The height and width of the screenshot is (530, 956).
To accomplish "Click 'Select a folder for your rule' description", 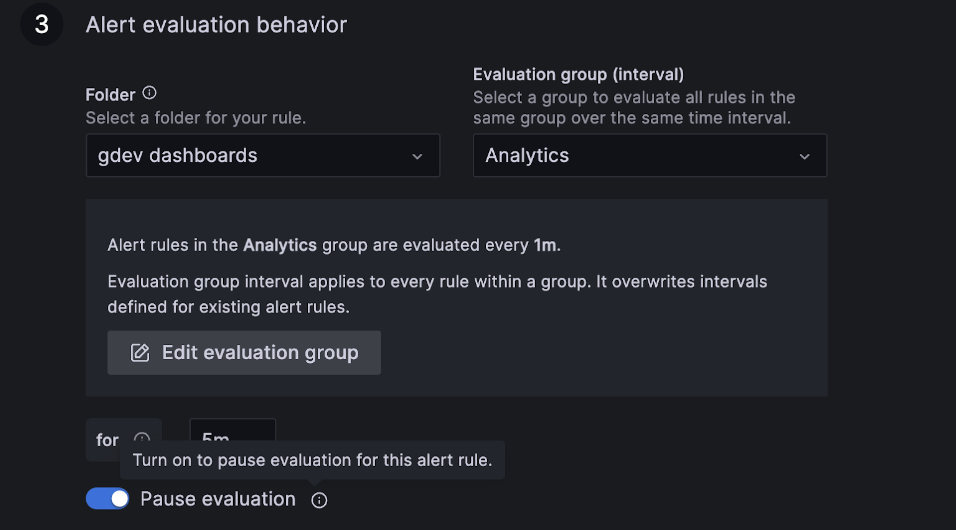I will (196, 118).
